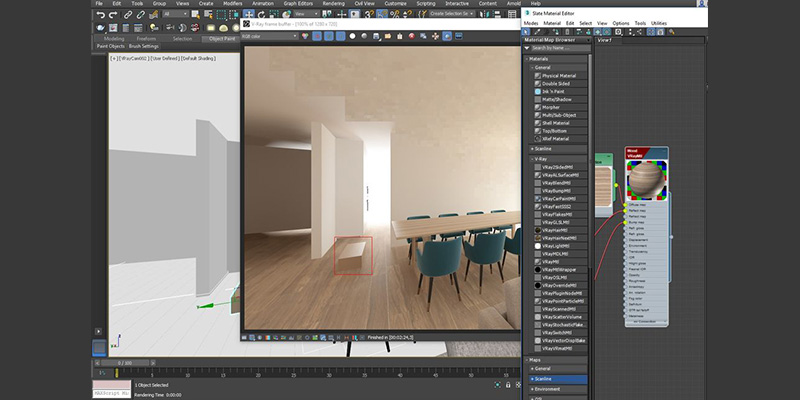Viewport: 800px width, 400px height.
Task: Open the Rendering menu
Action: point(333,3)
